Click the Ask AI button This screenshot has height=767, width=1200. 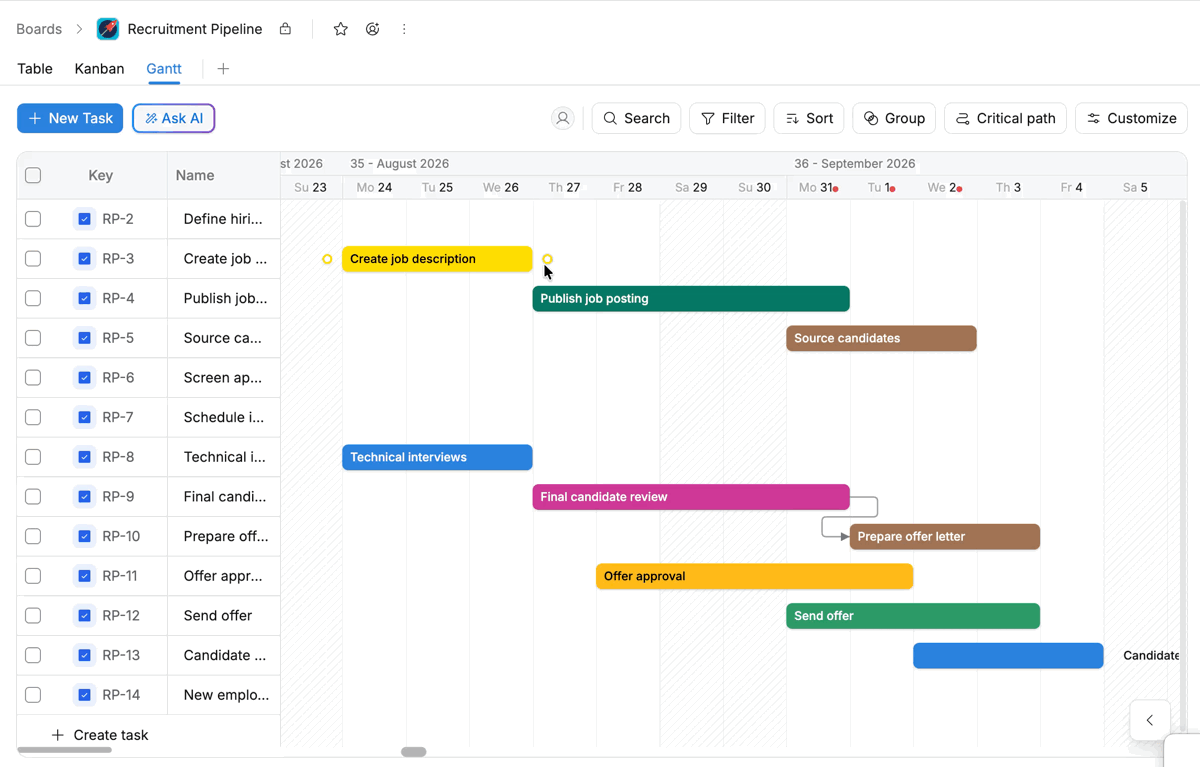point(174,118)
